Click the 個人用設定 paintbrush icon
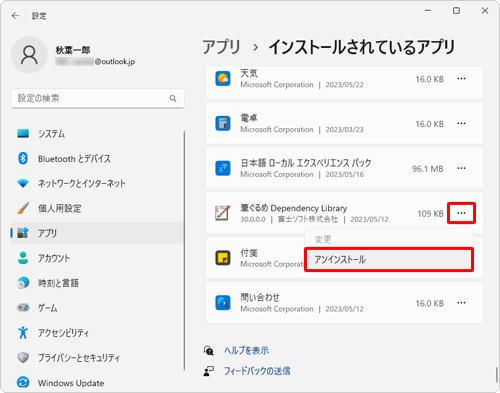 click(23, 208)
